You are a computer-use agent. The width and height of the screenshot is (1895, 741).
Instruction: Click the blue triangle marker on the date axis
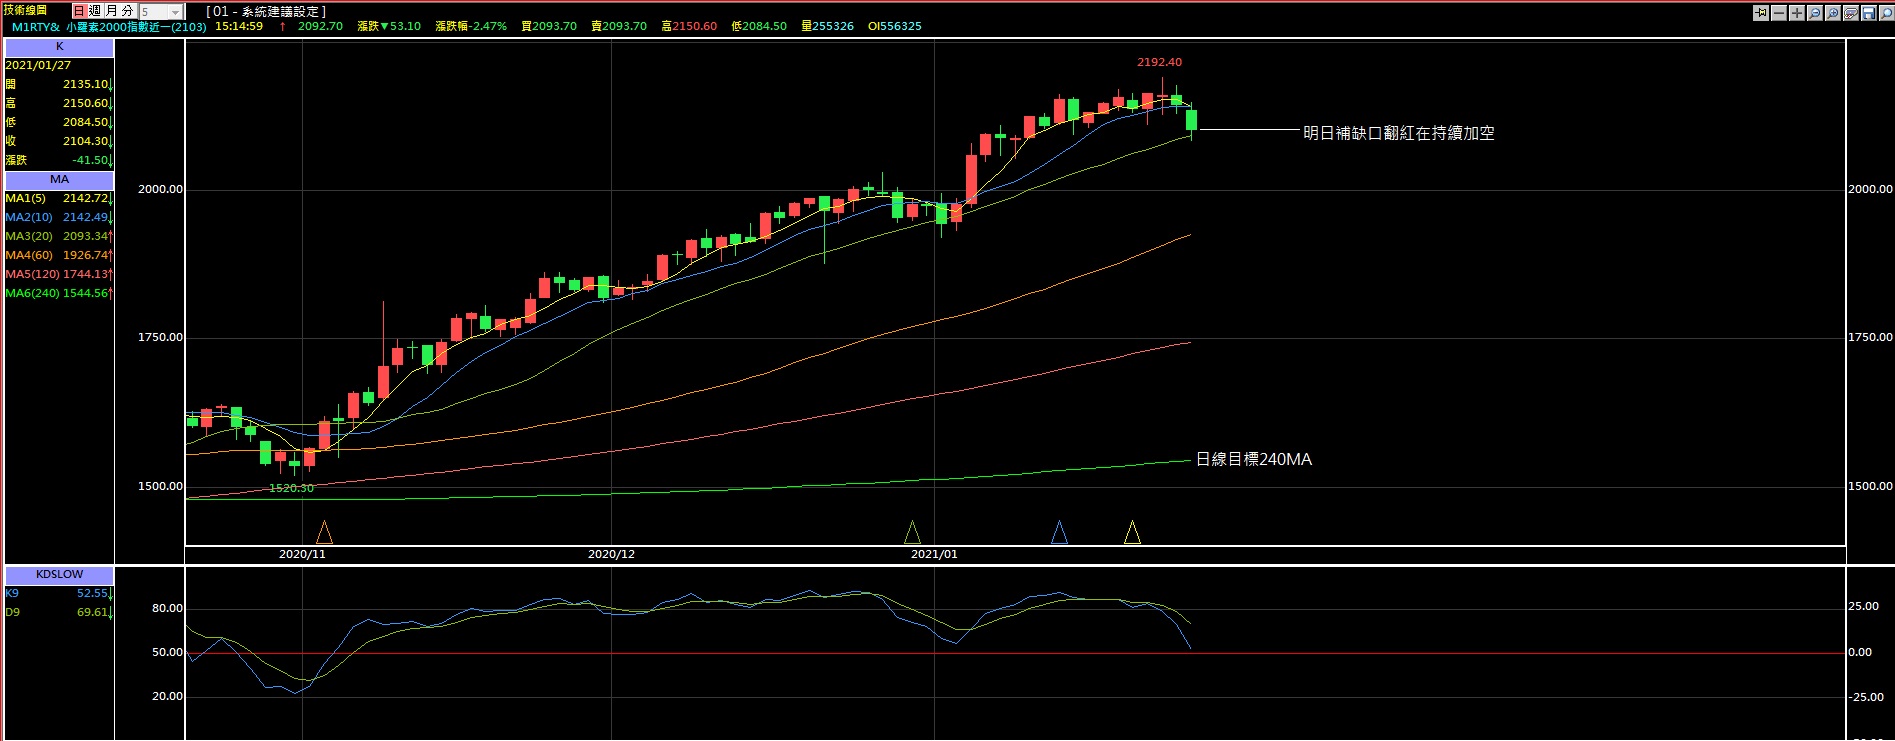click(x=1060, y=532)
